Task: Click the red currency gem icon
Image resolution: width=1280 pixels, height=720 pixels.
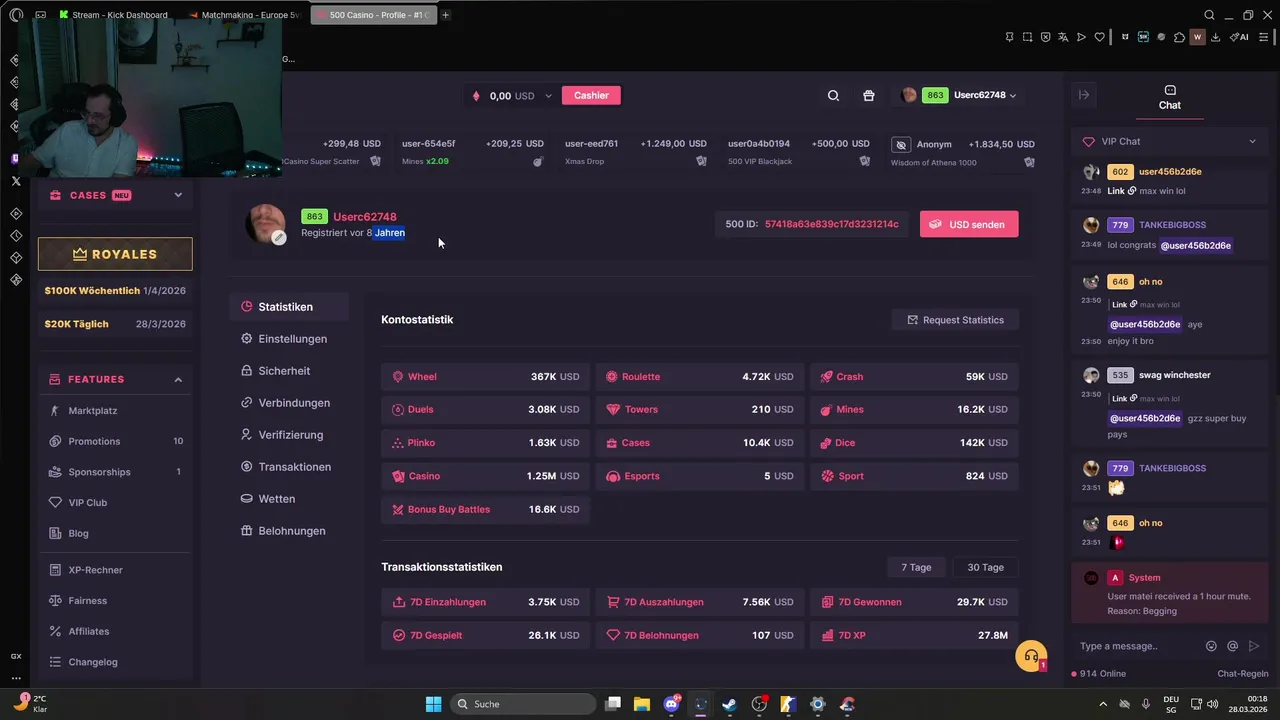Action: [476, 96]
